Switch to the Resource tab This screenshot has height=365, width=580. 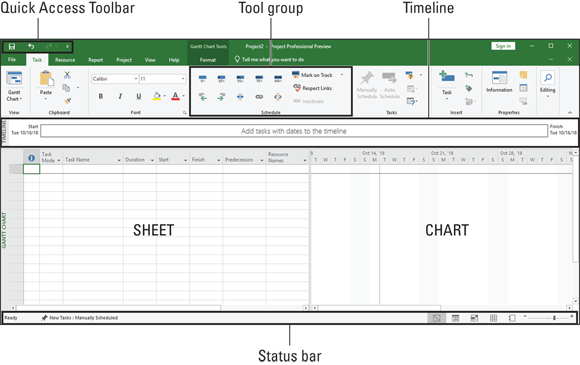65,60
